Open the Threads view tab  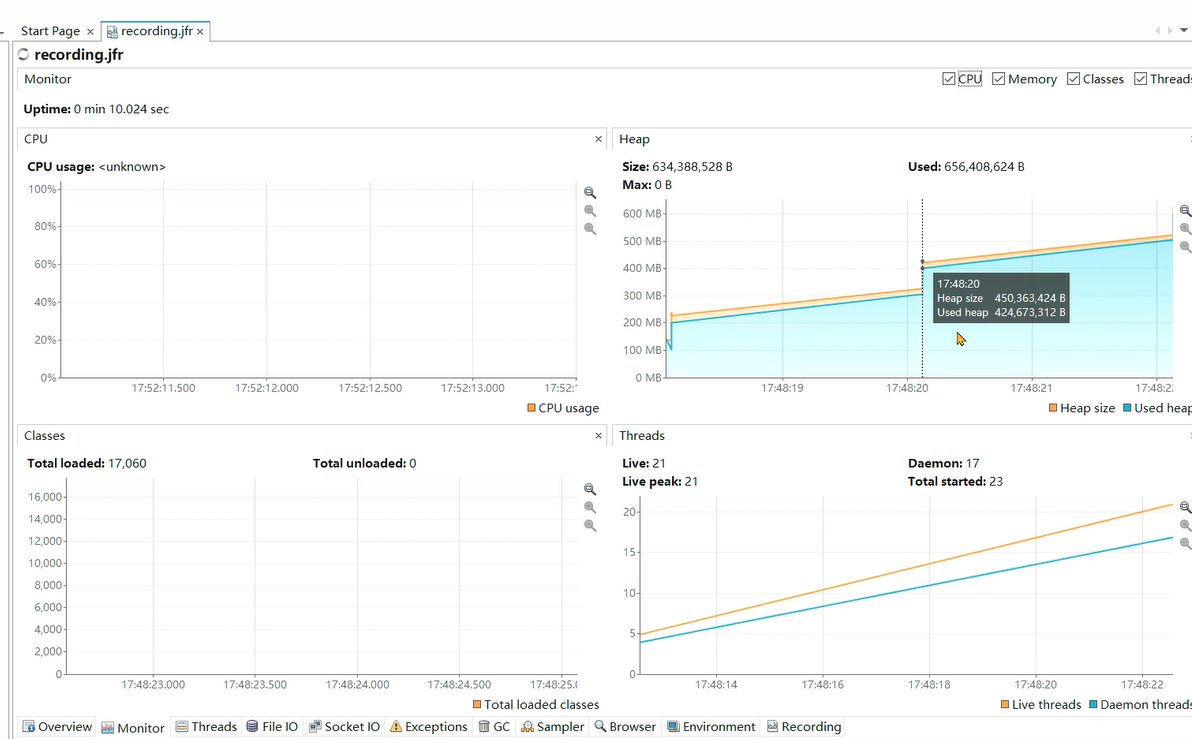[206, 727]
